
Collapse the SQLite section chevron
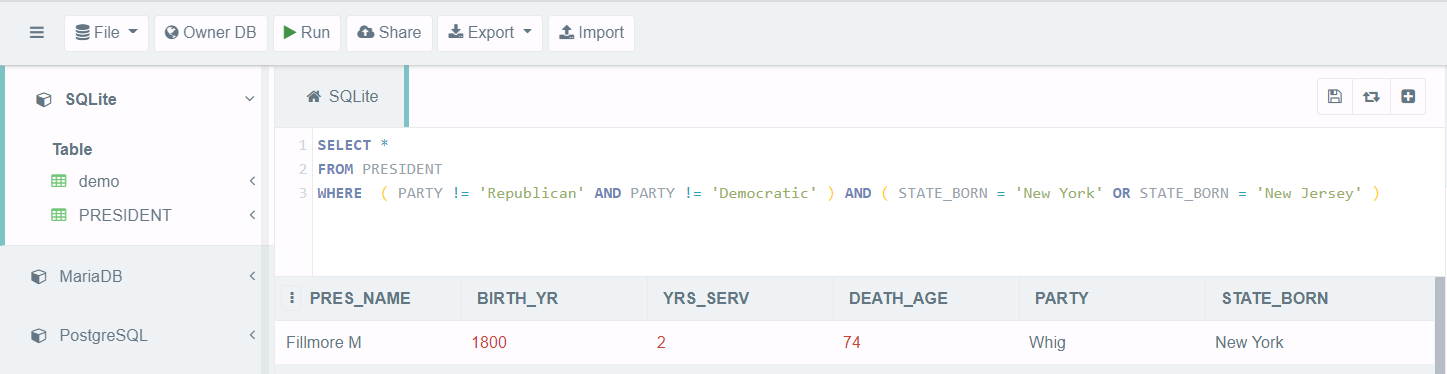[x=250, y=99]
